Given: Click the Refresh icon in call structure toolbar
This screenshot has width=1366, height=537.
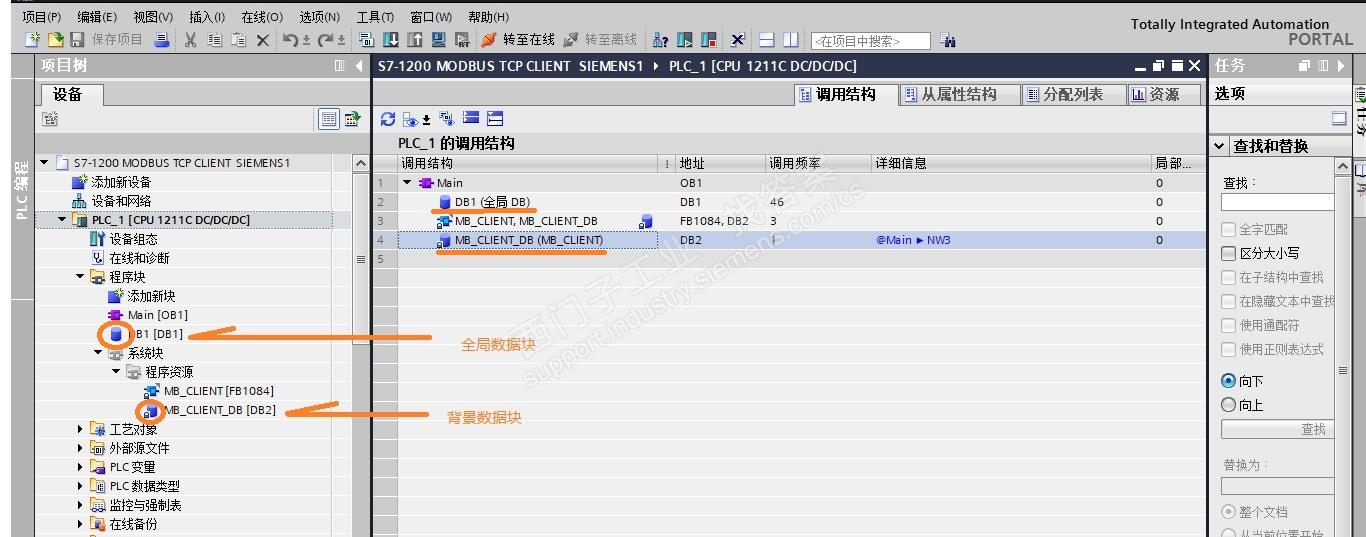Looking at the screenshot, I should [388, 118].
